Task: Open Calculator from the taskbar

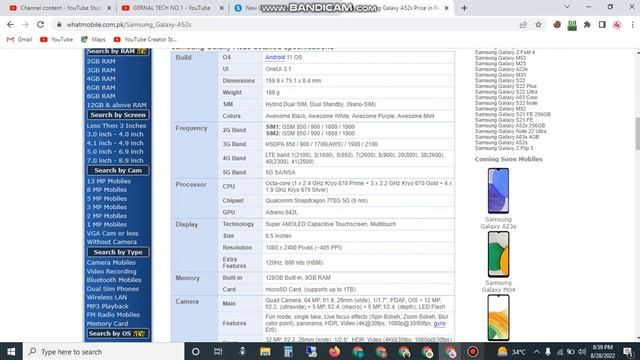Action: tap(289, 351)
